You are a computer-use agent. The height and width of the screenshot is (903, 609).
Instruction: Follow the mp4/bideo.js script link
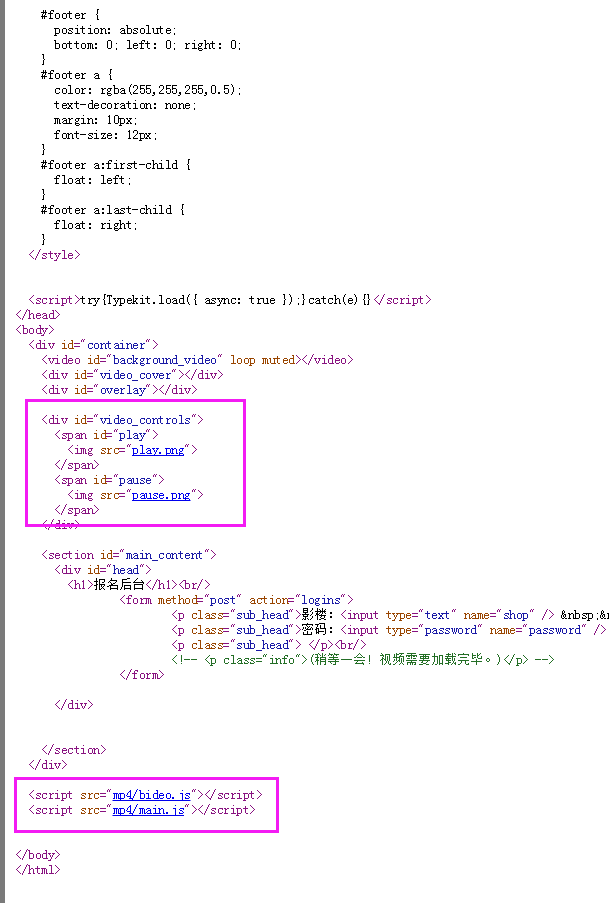tap(152, 795)
